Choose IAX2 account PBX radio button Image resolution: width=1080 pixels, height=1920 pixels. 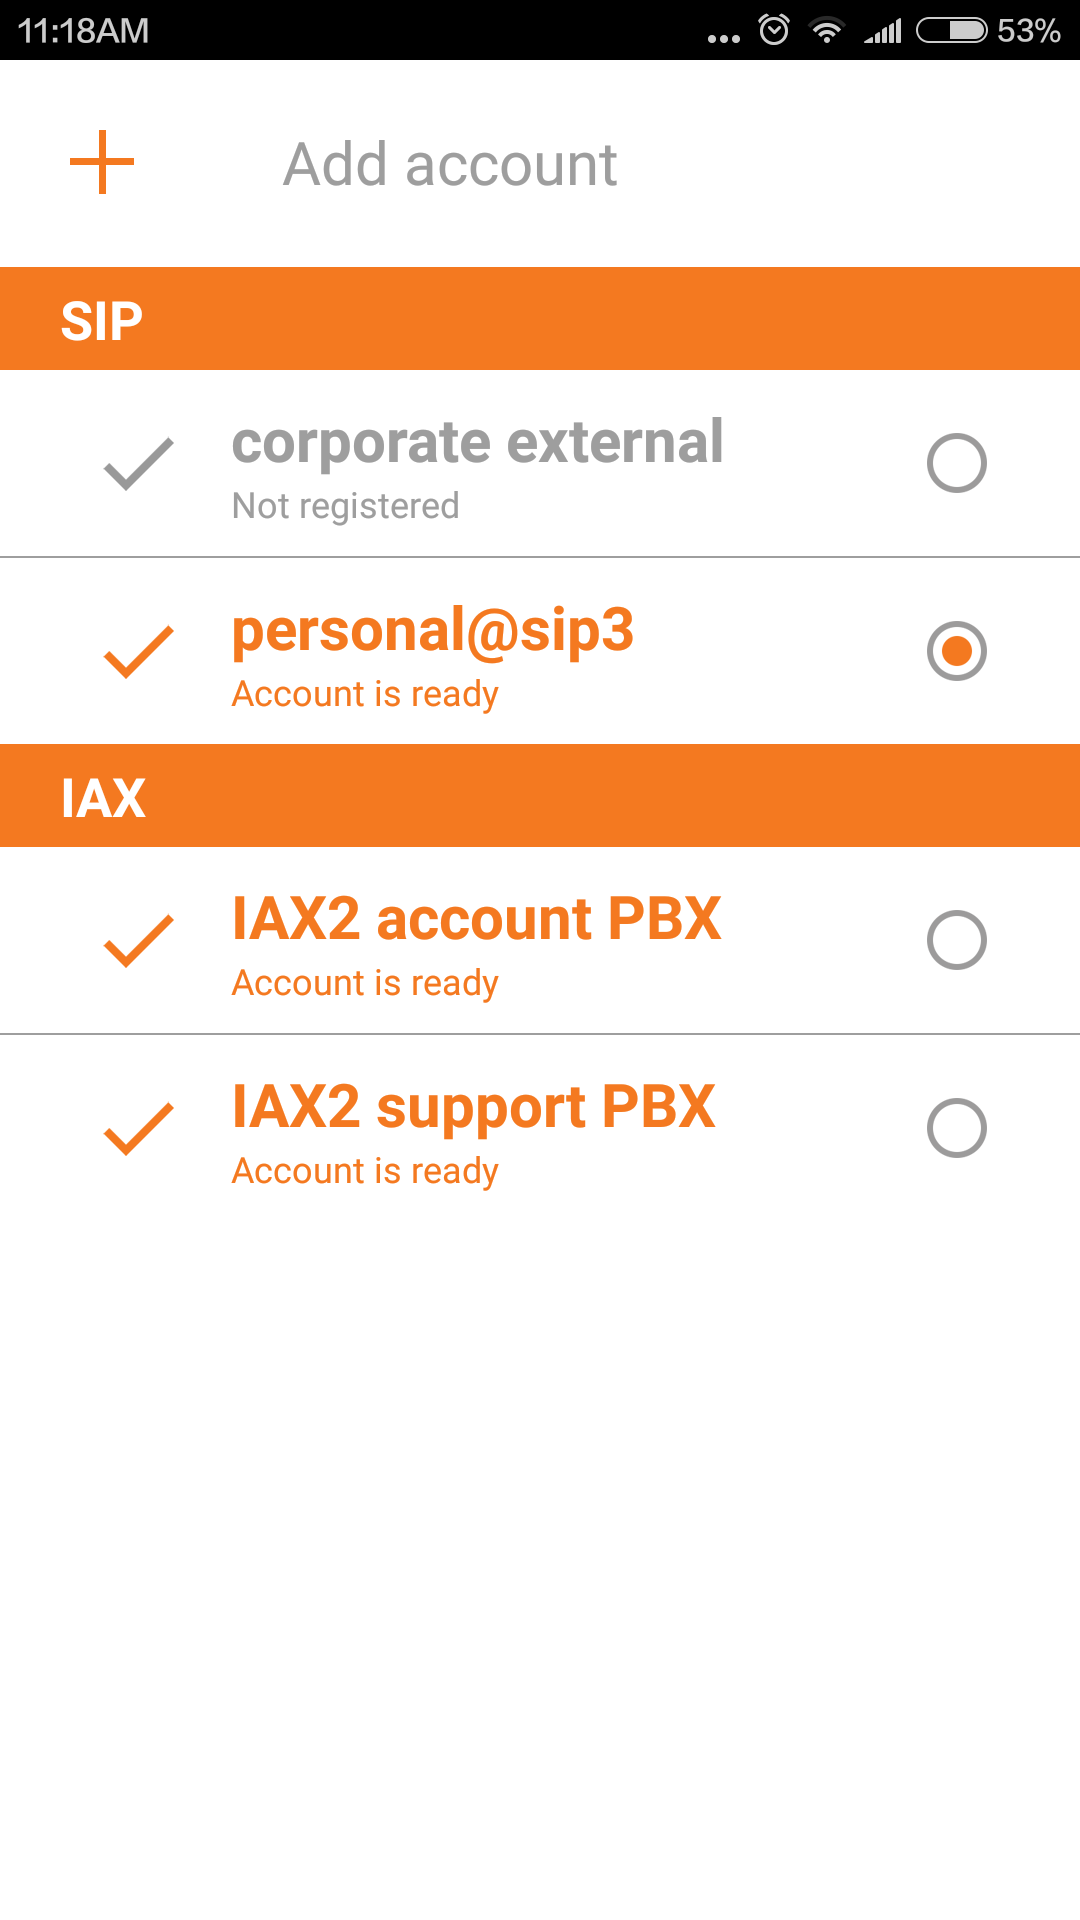coord(956,940)
